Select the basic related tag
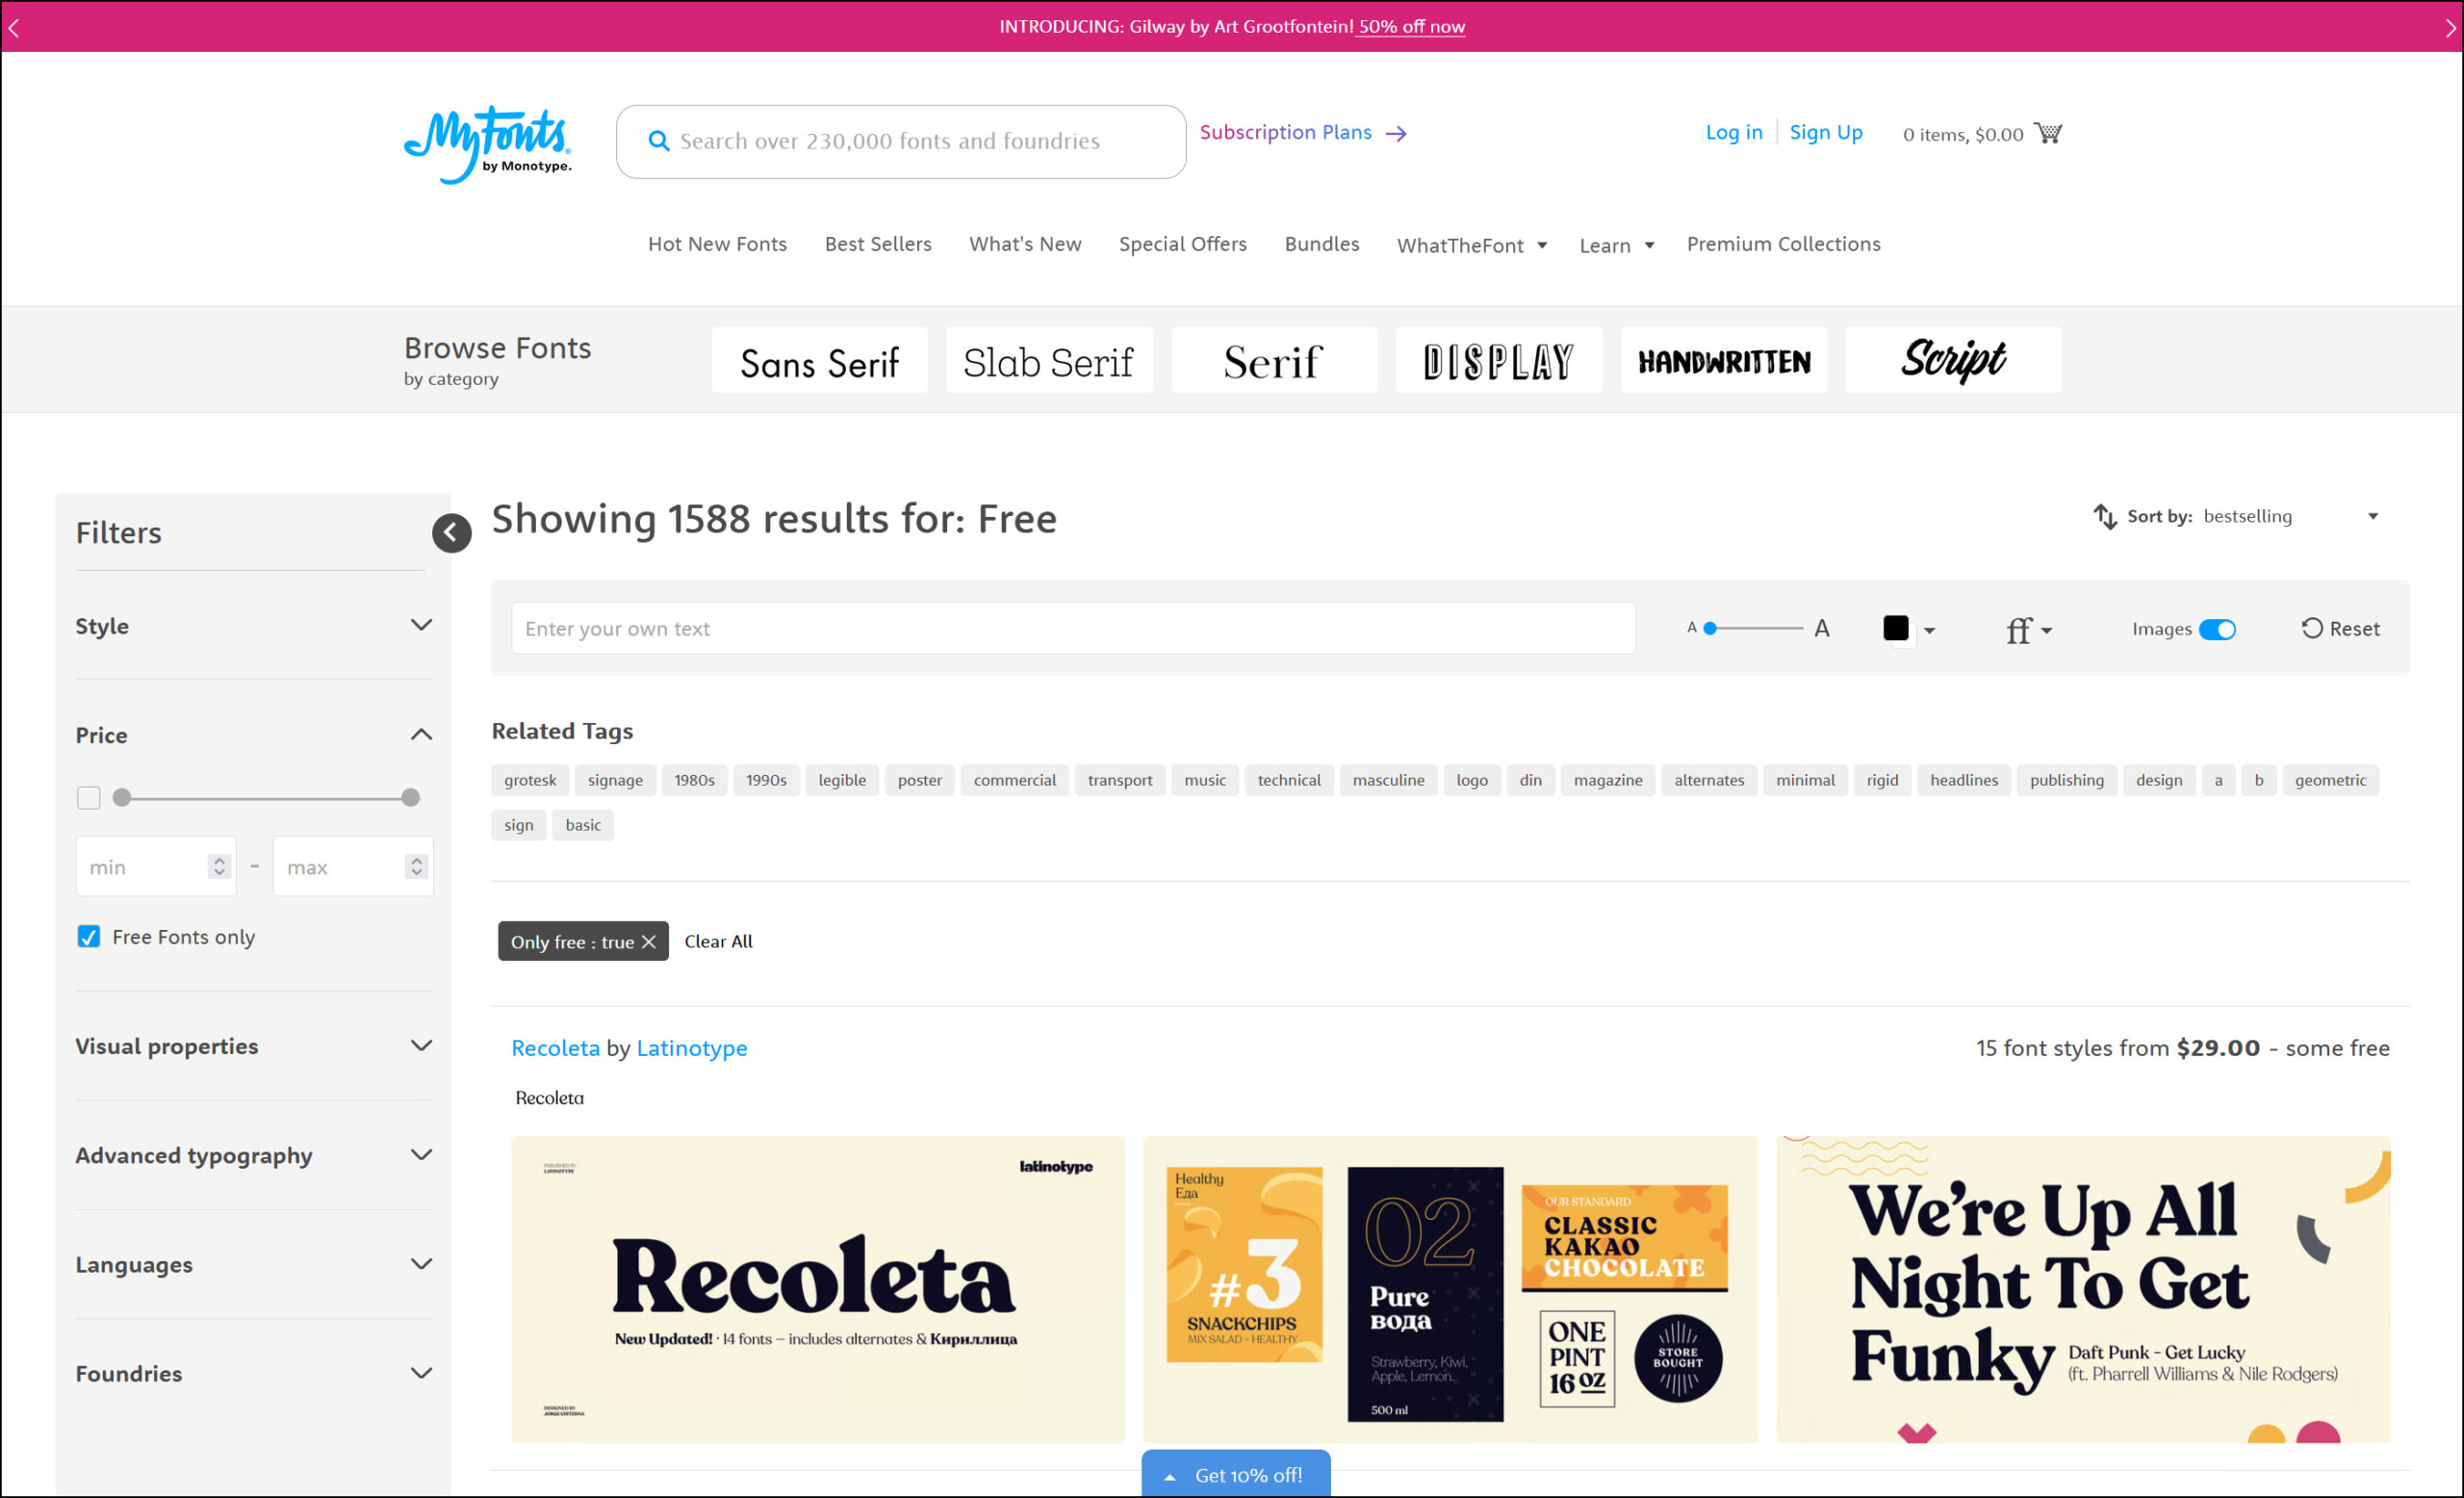The width and height of the screenshot is (2464, 1498). pos(583,825)
